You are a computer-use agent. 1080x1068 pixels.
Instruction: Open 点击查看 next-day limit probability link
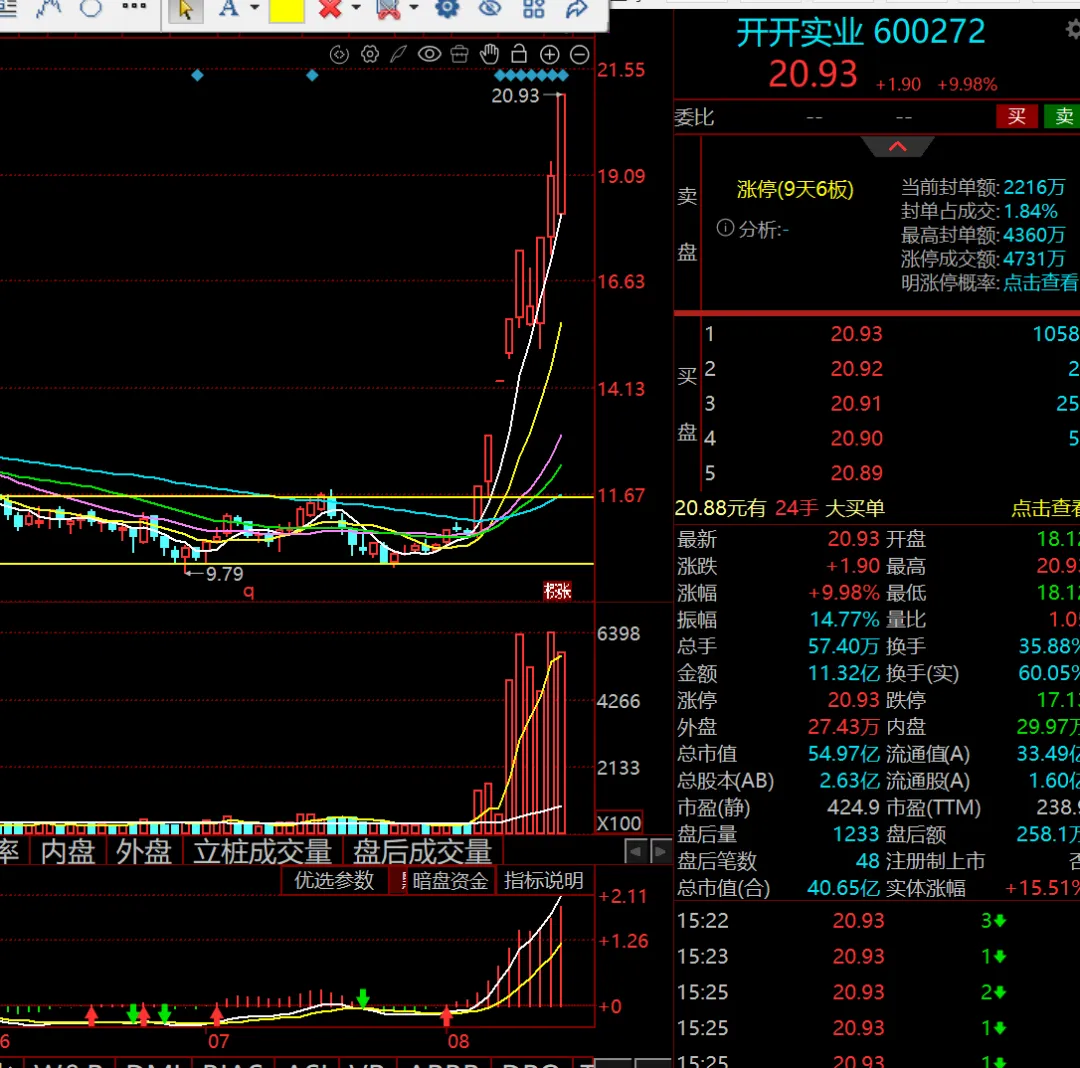click(x=1041, y=282)
